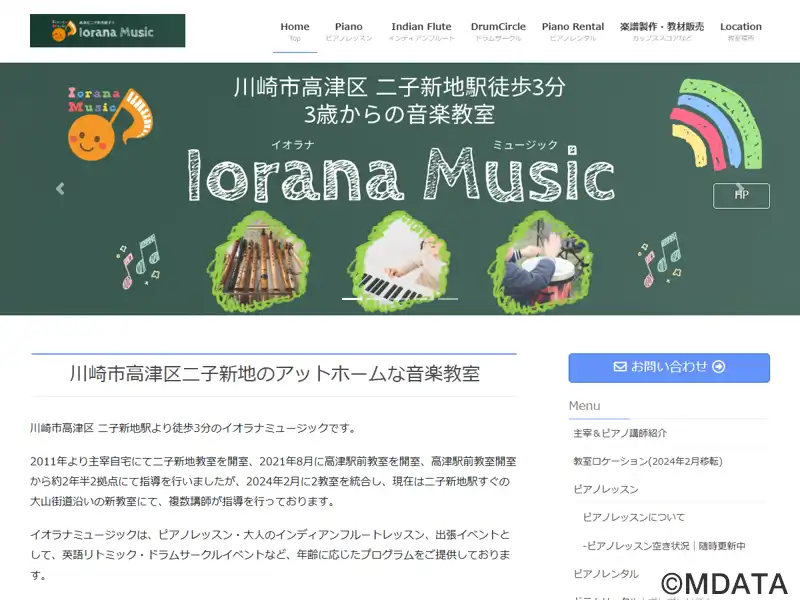
Task: Go to previous carousel slide arrow
Action: point(60,189)
